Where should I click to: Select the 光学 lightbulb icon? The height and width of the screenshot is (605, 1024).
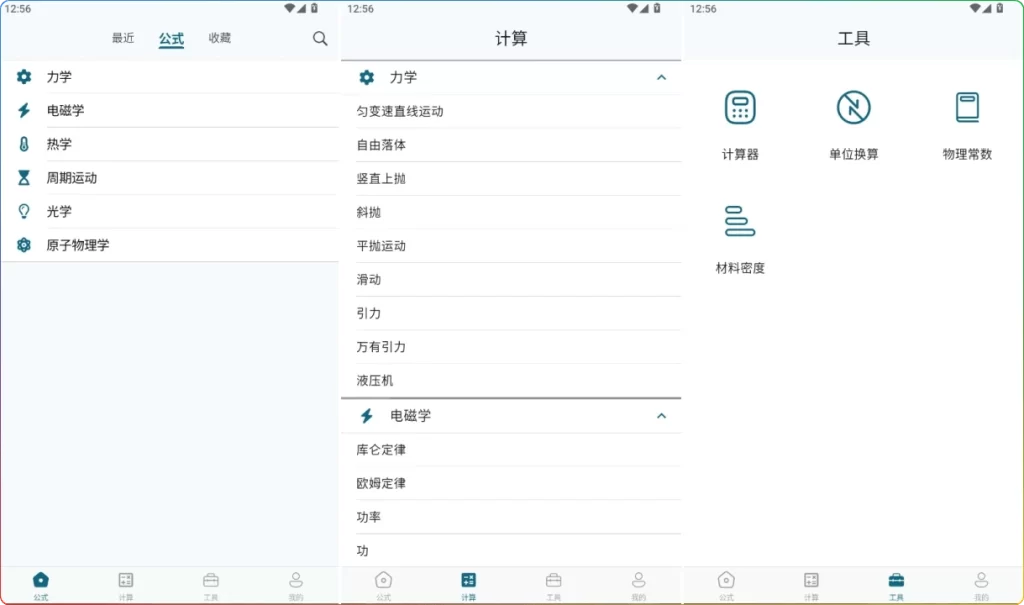point(22,211)
